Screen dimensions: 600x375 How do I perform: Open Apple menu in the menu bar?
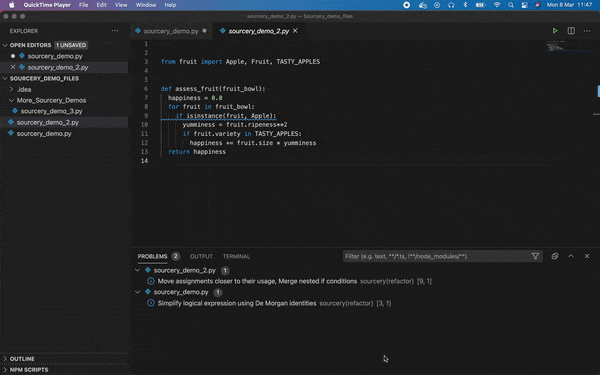click(x=11, y=5)
